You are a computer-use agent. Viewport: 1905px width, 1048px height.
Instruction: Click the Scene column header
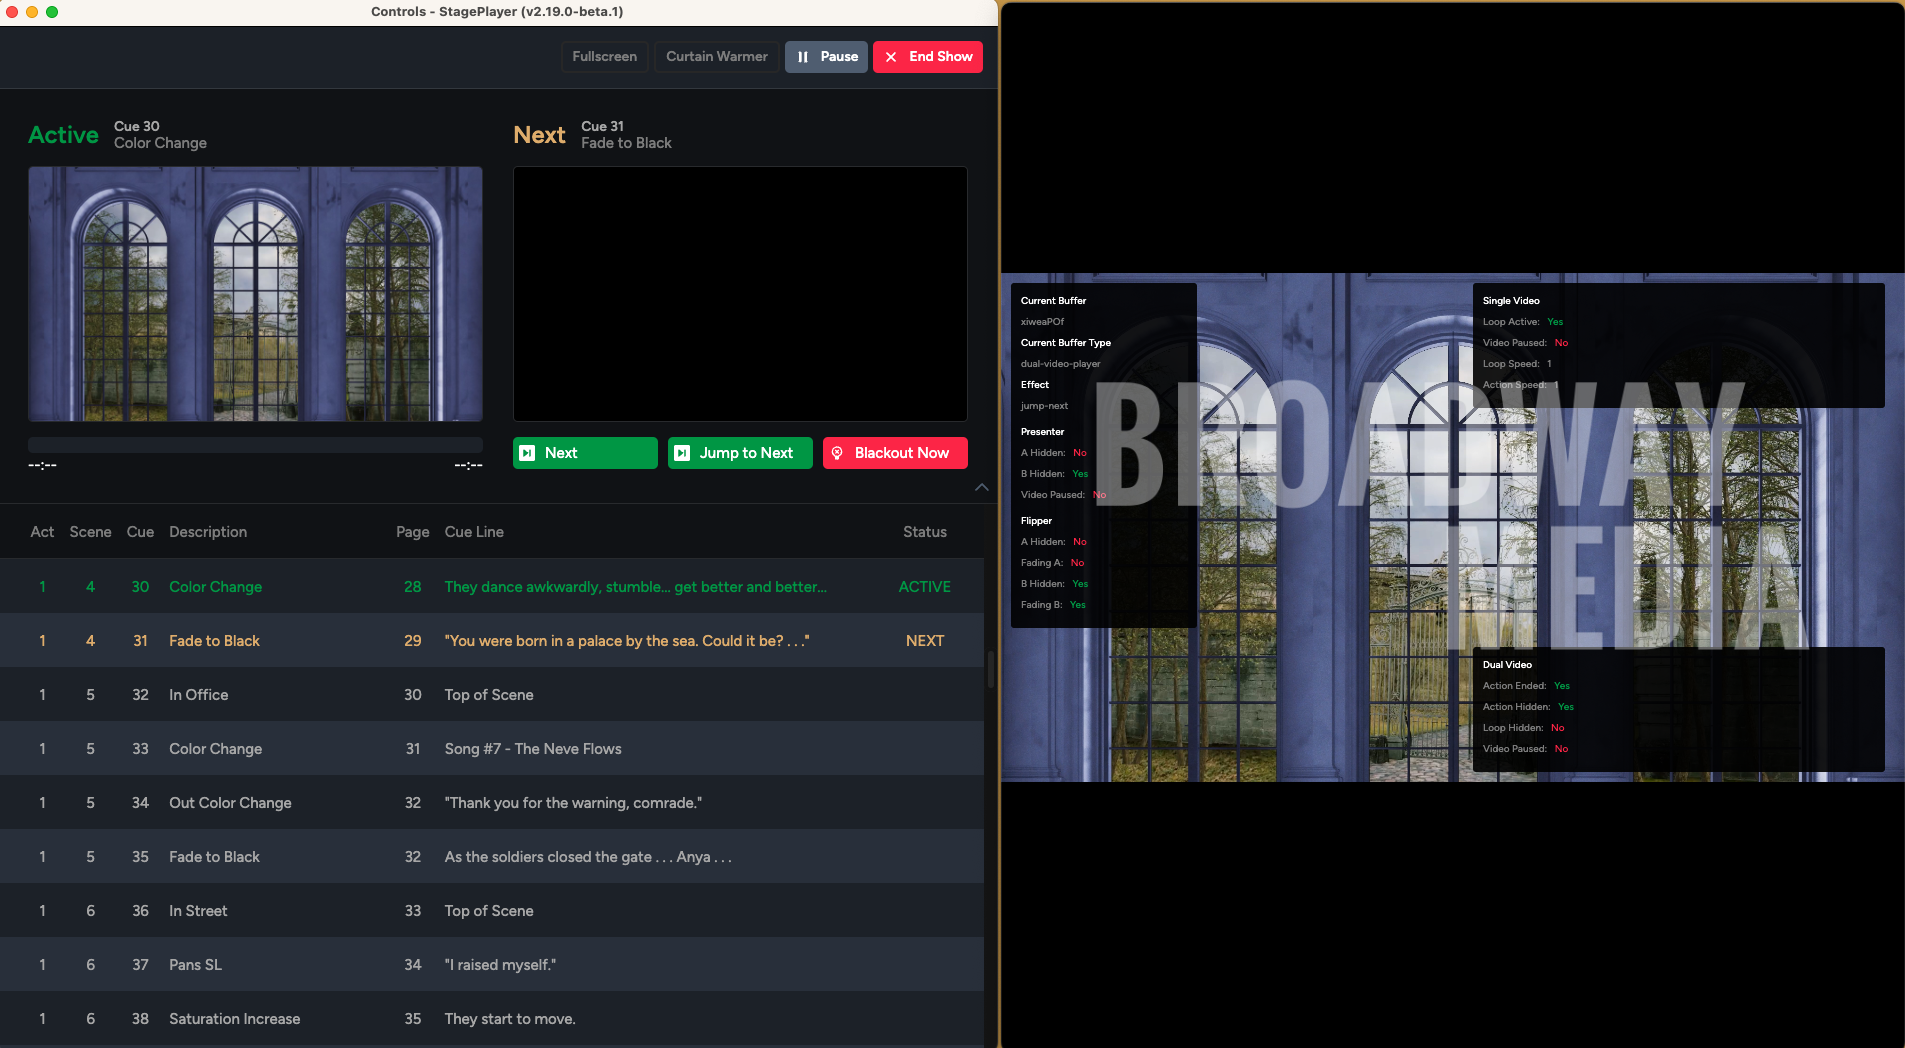[90, 532]
